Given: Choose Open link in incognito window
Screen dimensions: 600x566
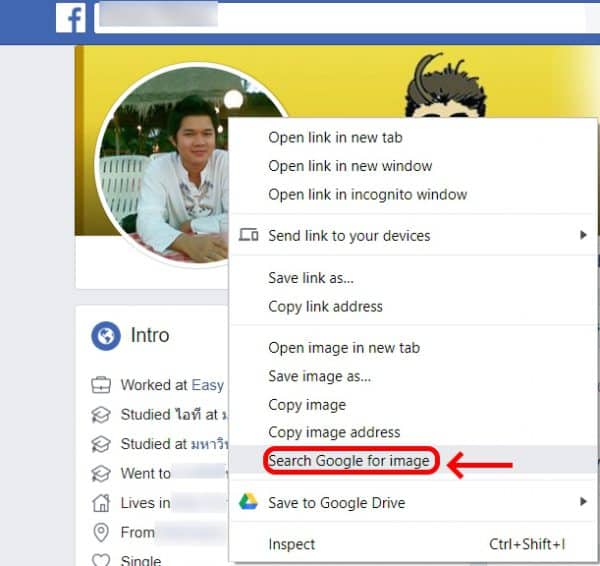Looking at the screenshot, I should tap(367, 194).
